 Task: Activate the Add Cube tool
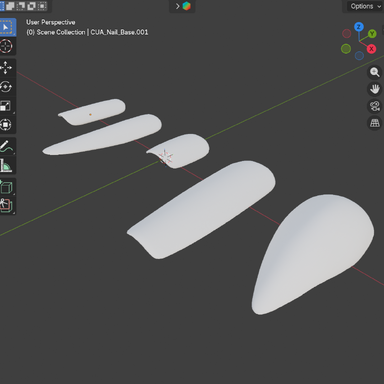click(7, 187)
